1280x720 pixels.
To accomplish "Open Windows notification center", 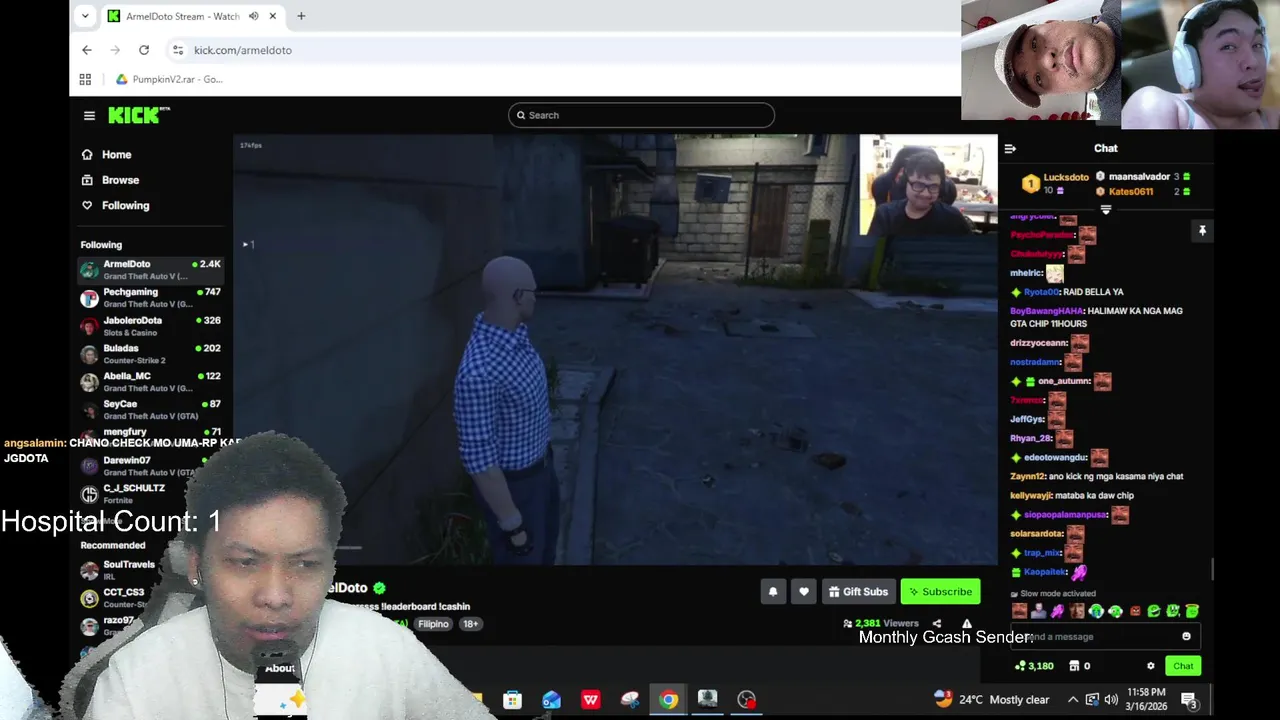I will (x=1189, y=700).
